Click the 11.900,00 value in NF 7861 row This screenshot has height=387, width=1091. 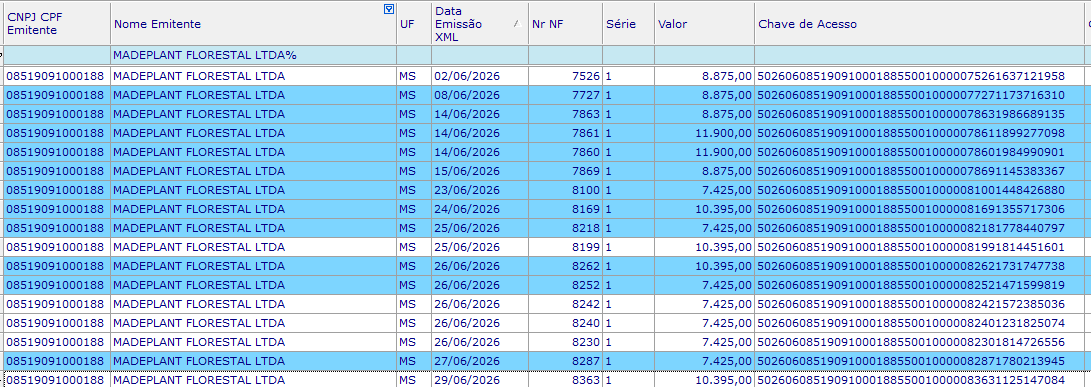[x=704, y=133]
